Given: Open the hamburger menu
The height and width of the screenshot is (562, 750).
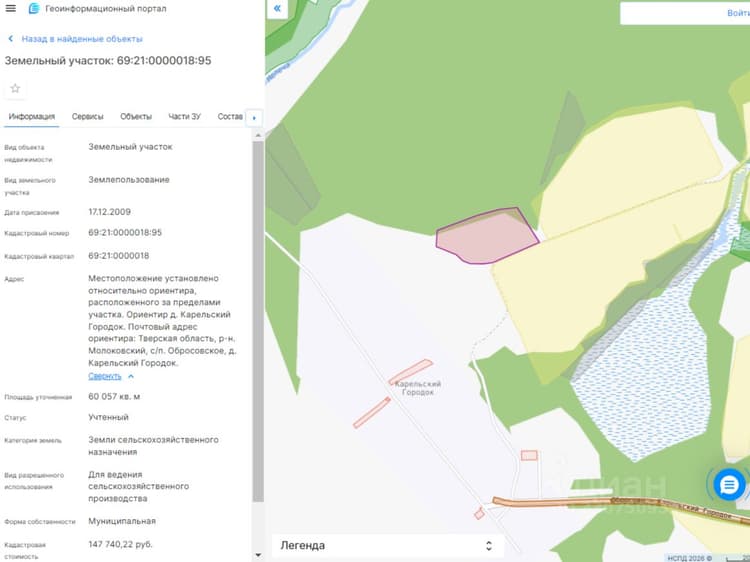Looking at the screenshot, I should coord(11,8).
